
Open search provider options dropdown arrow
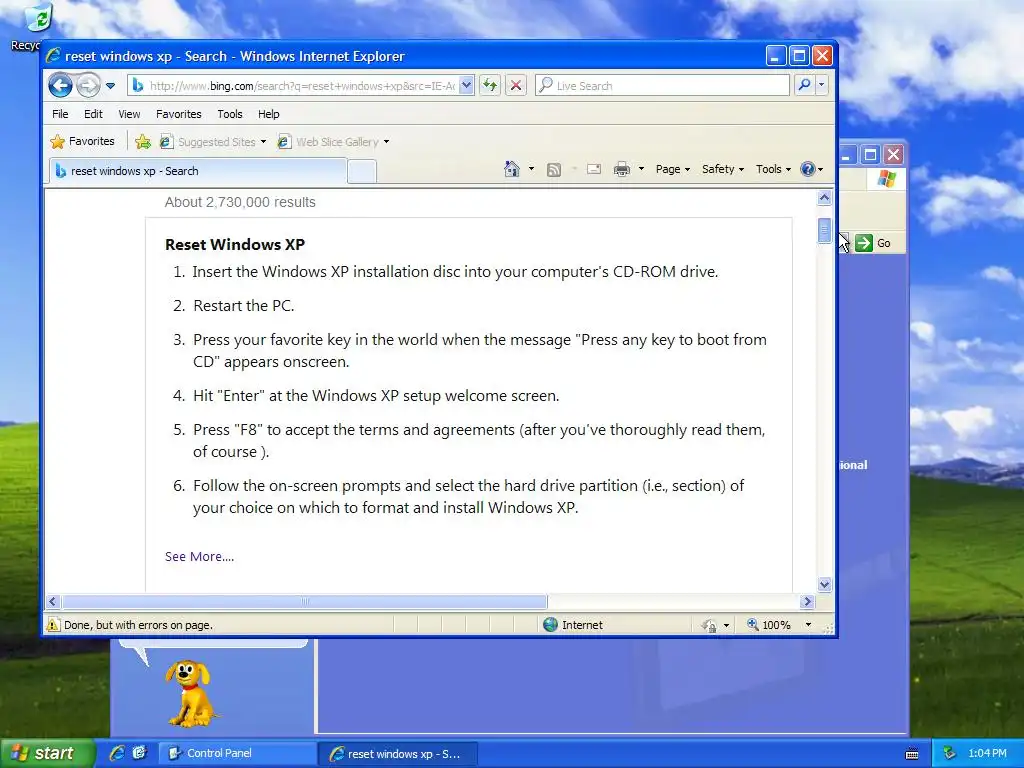pyautogui.click(x=822, y=86)
